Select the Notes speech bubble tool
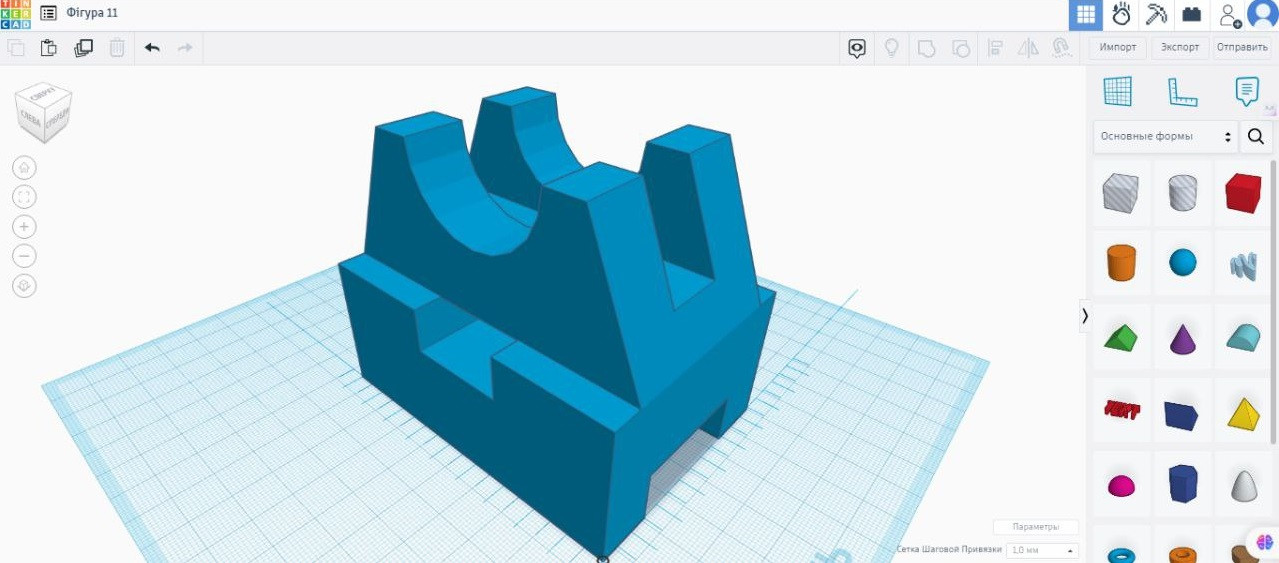The image size is (1279, 563). pos(1247,92)
